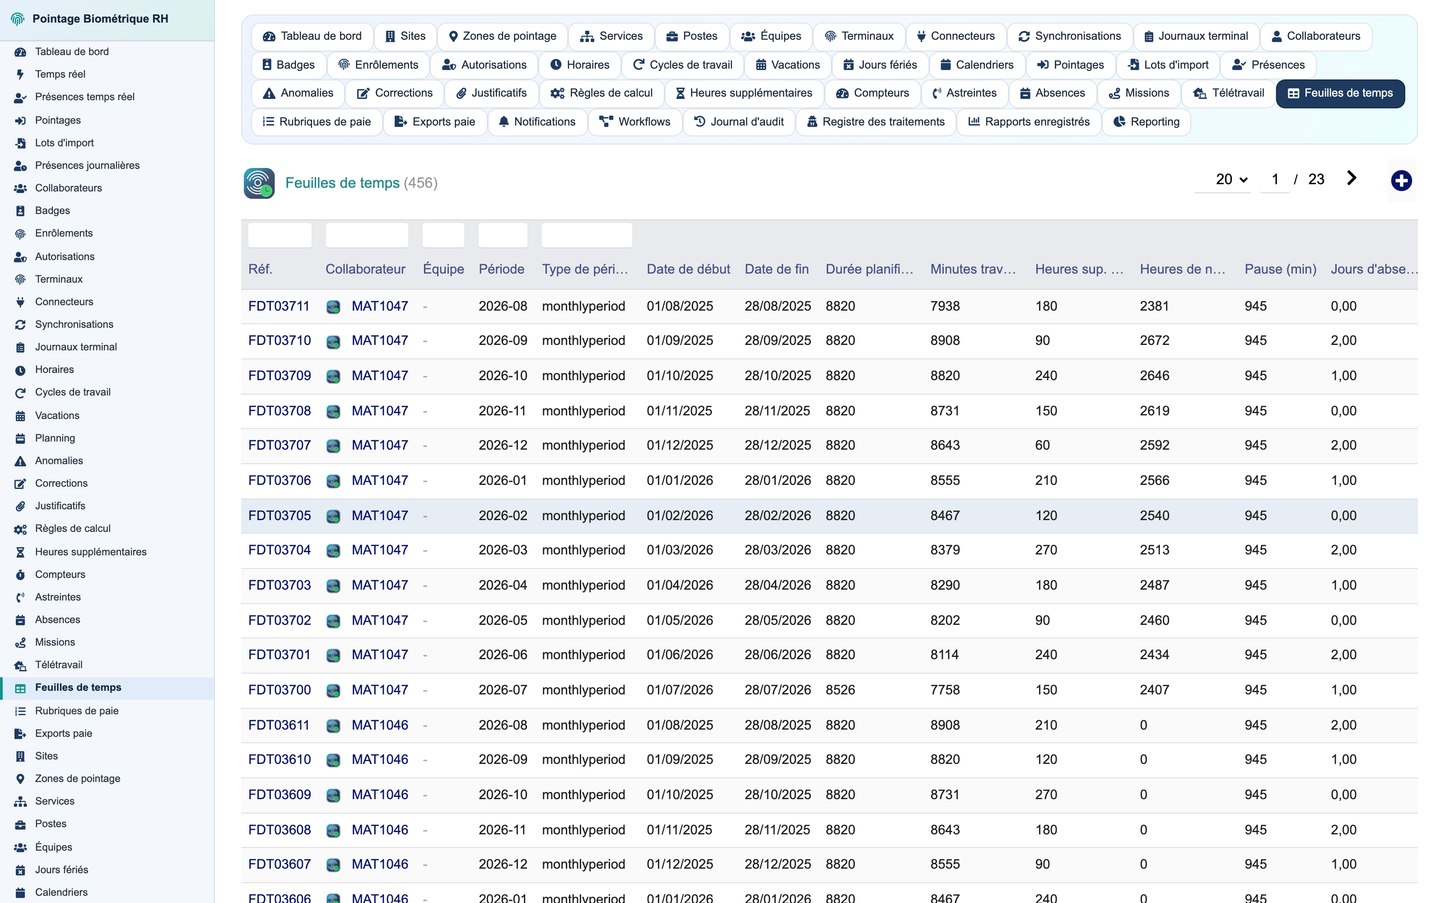Click the Astreintes phone icon in sidebar
The image size is (1445, 903).
tap(20, 598)
